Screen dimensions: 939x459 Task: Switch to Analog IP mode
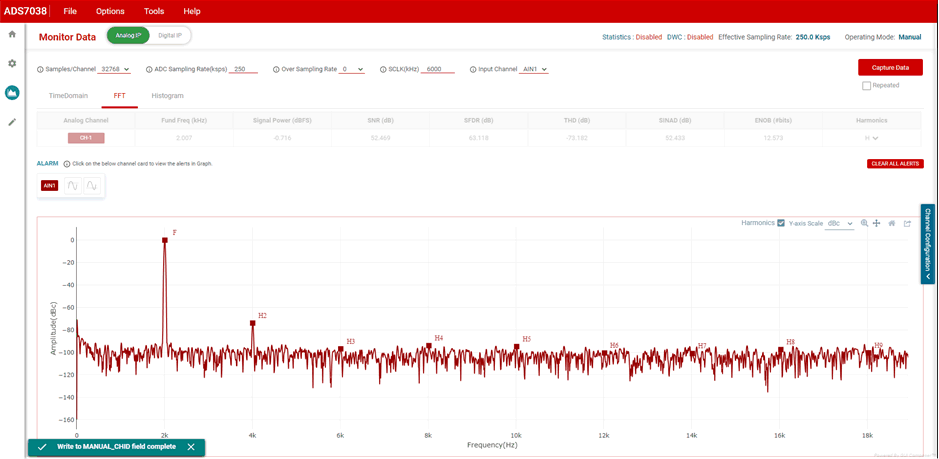coord(128,35)
